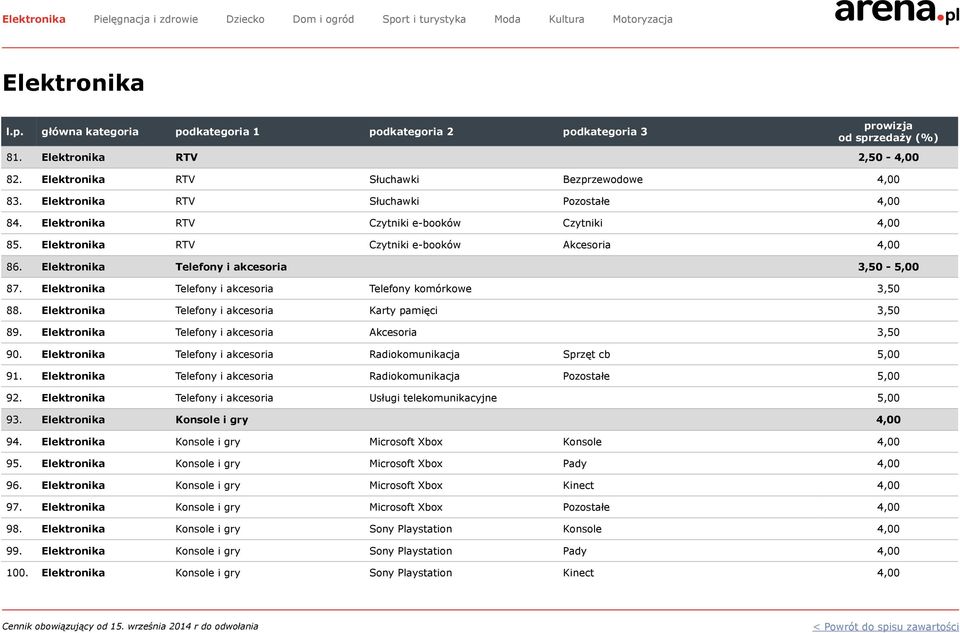Click the prowizja od sprzedaży header

tap(888, 132)
